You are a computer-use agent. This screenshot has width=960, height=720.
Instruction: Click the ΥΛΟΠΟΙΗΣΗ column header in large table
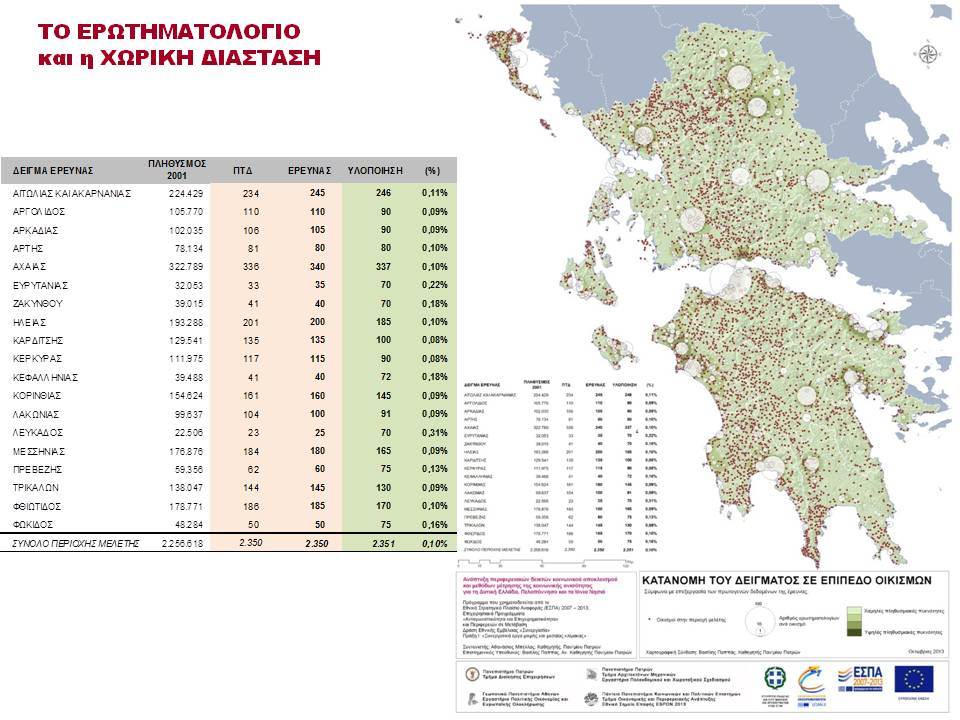375,171
